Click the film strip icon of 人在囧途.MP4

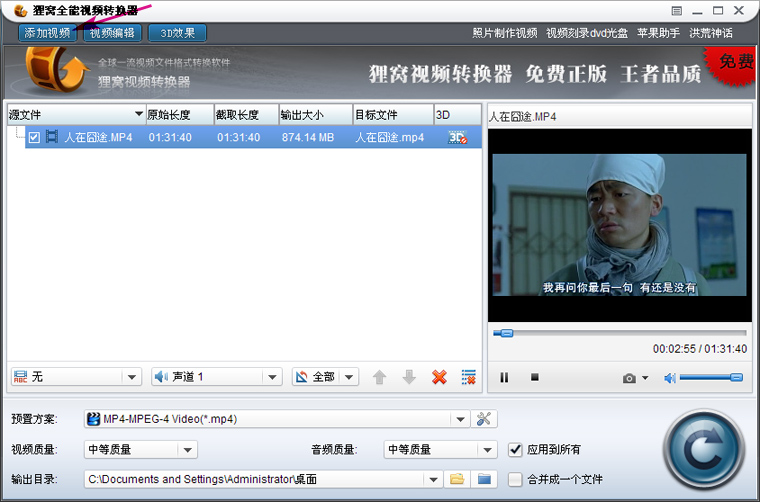52,137
